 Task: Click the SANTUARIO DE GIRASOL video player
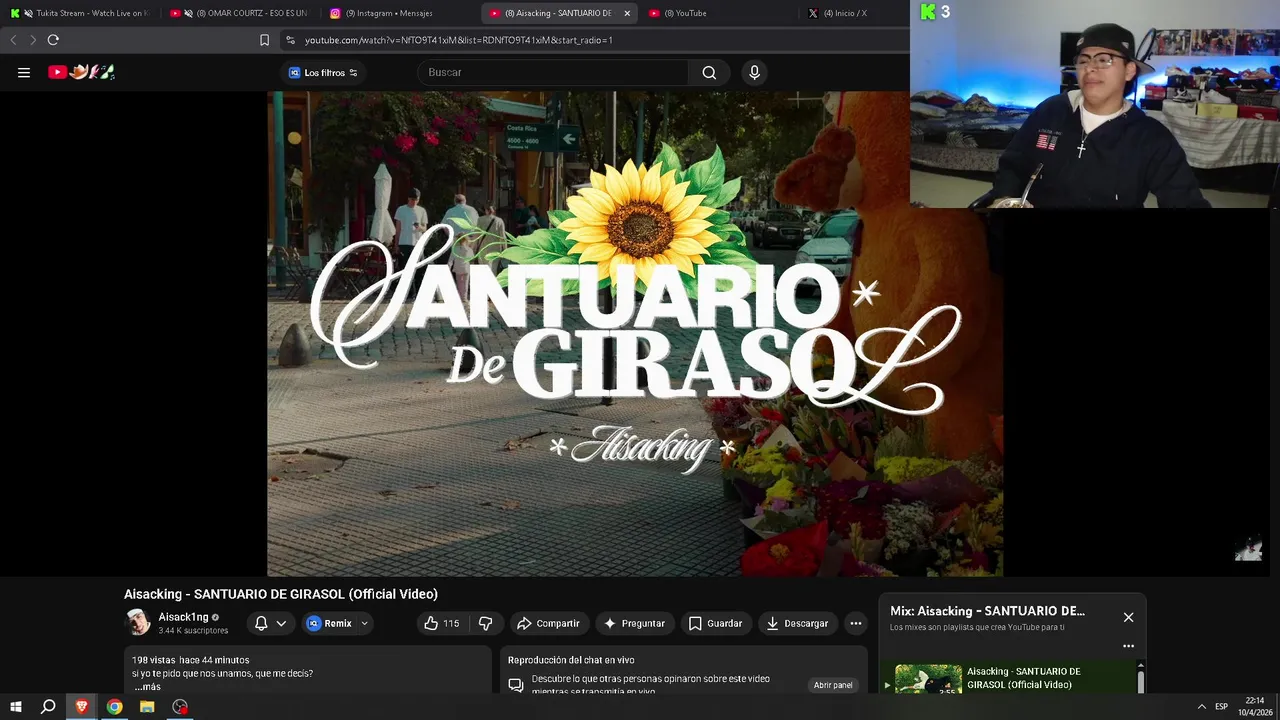(634, 334)
